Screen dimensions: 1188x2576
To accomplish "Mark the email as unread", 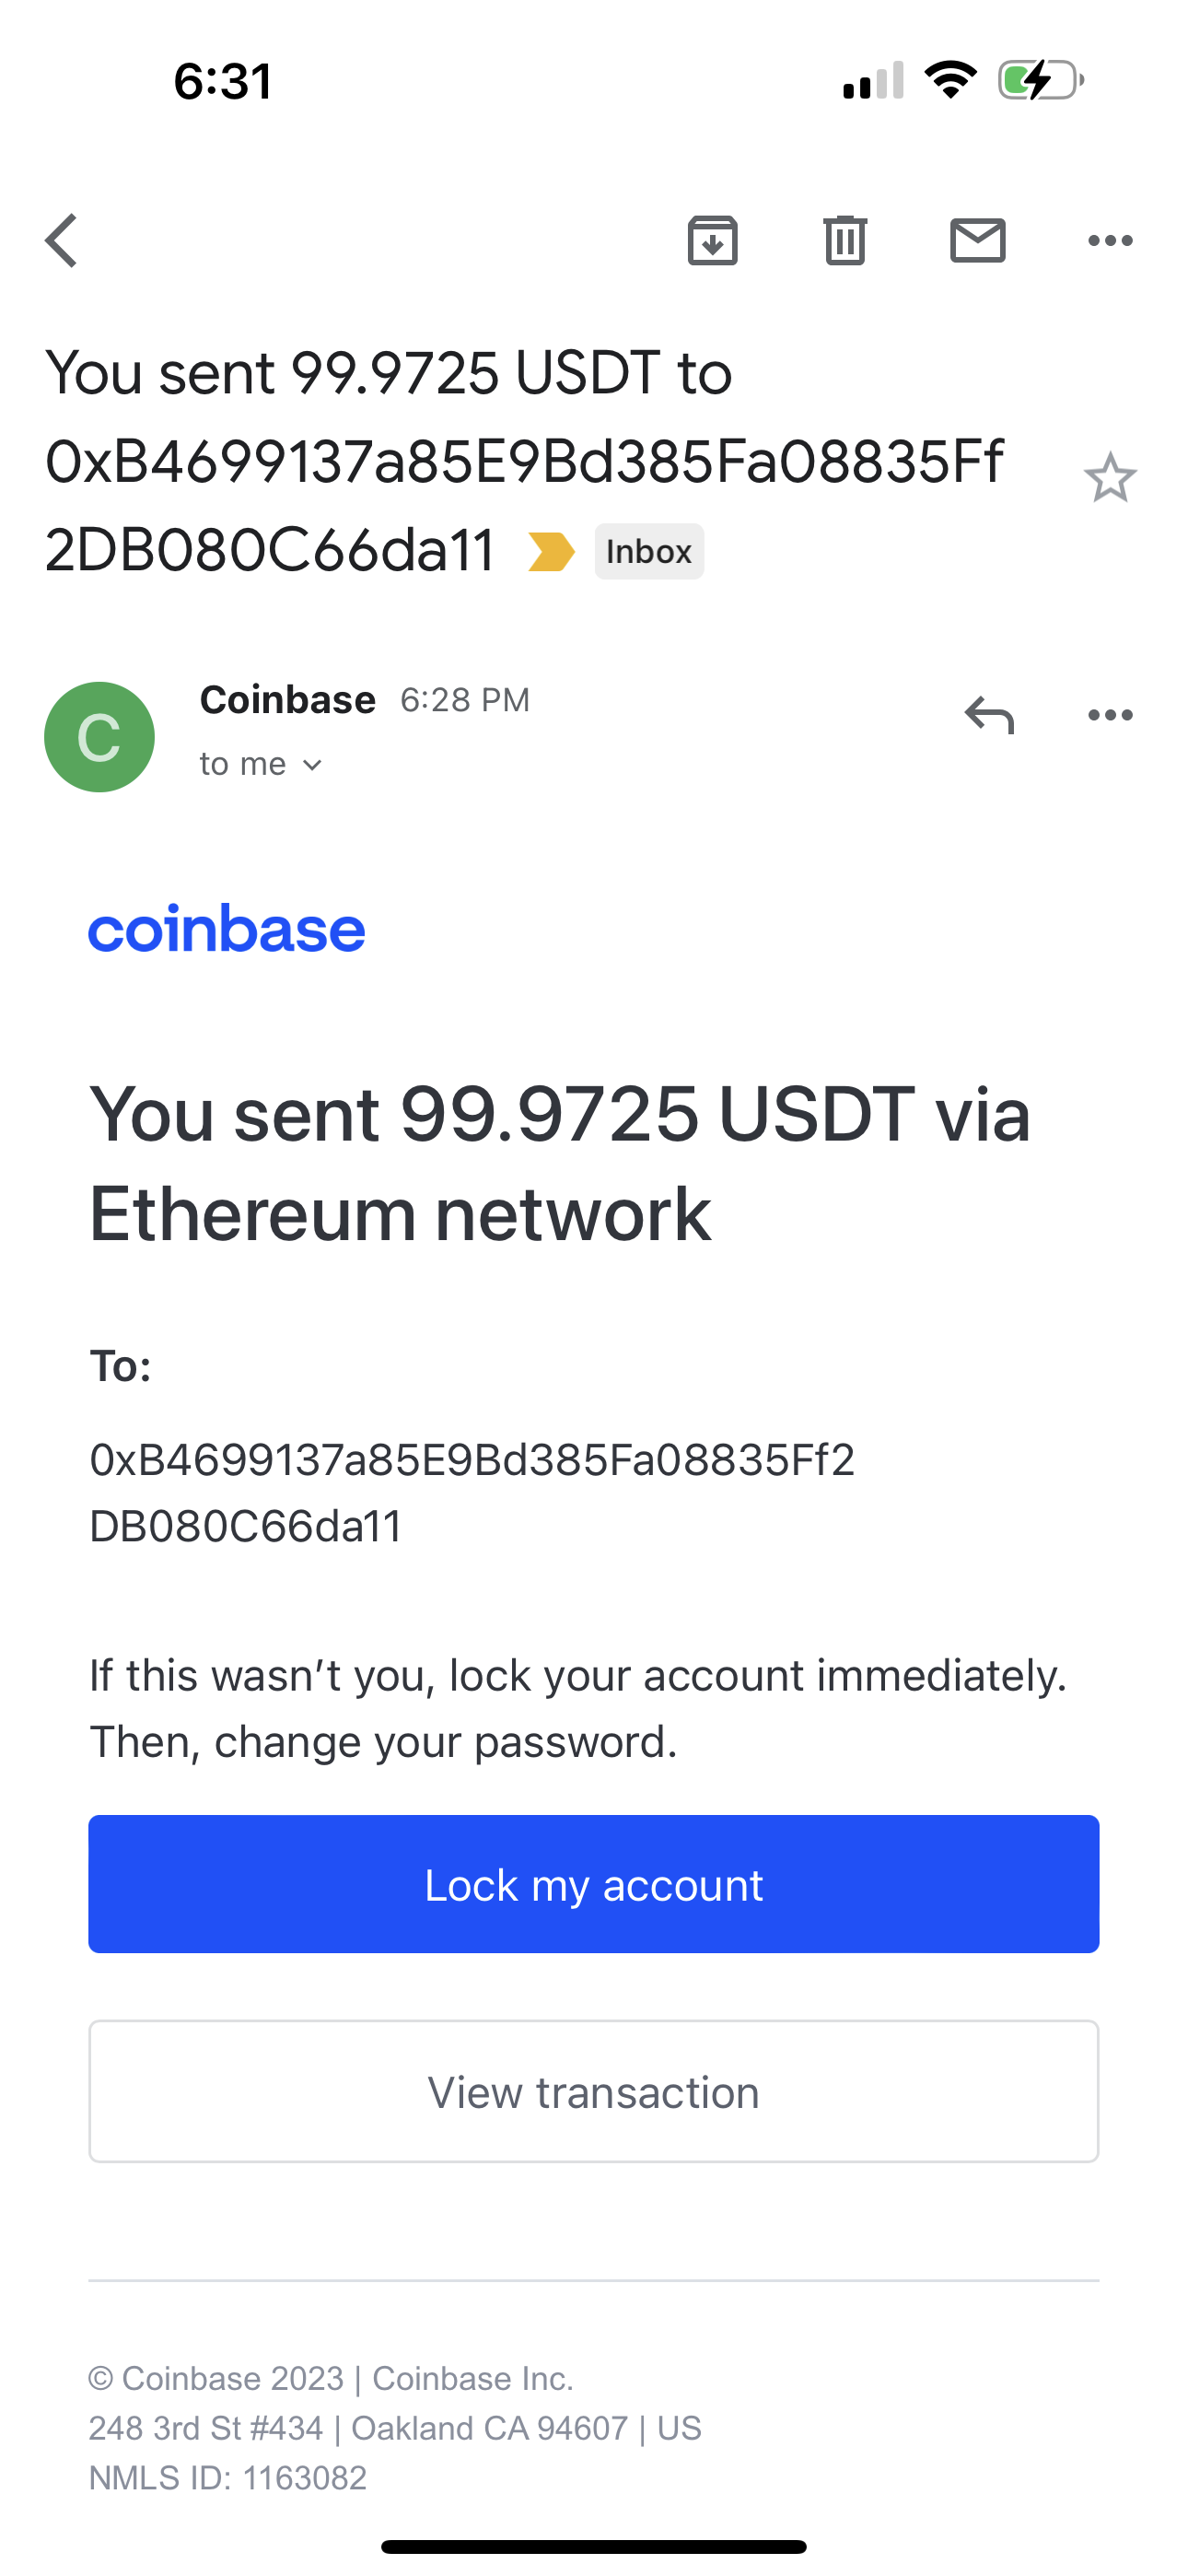I will (977, 241).
